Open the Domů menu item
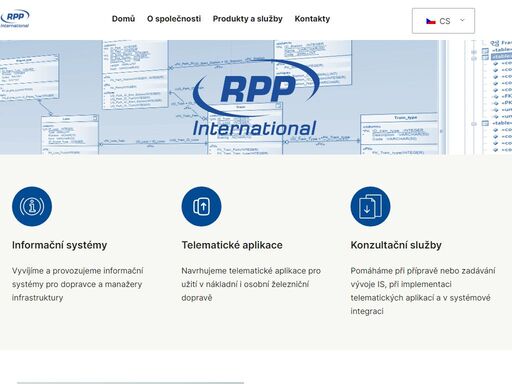The width and height of the screenshot is (512, 384). click(123, 19)
